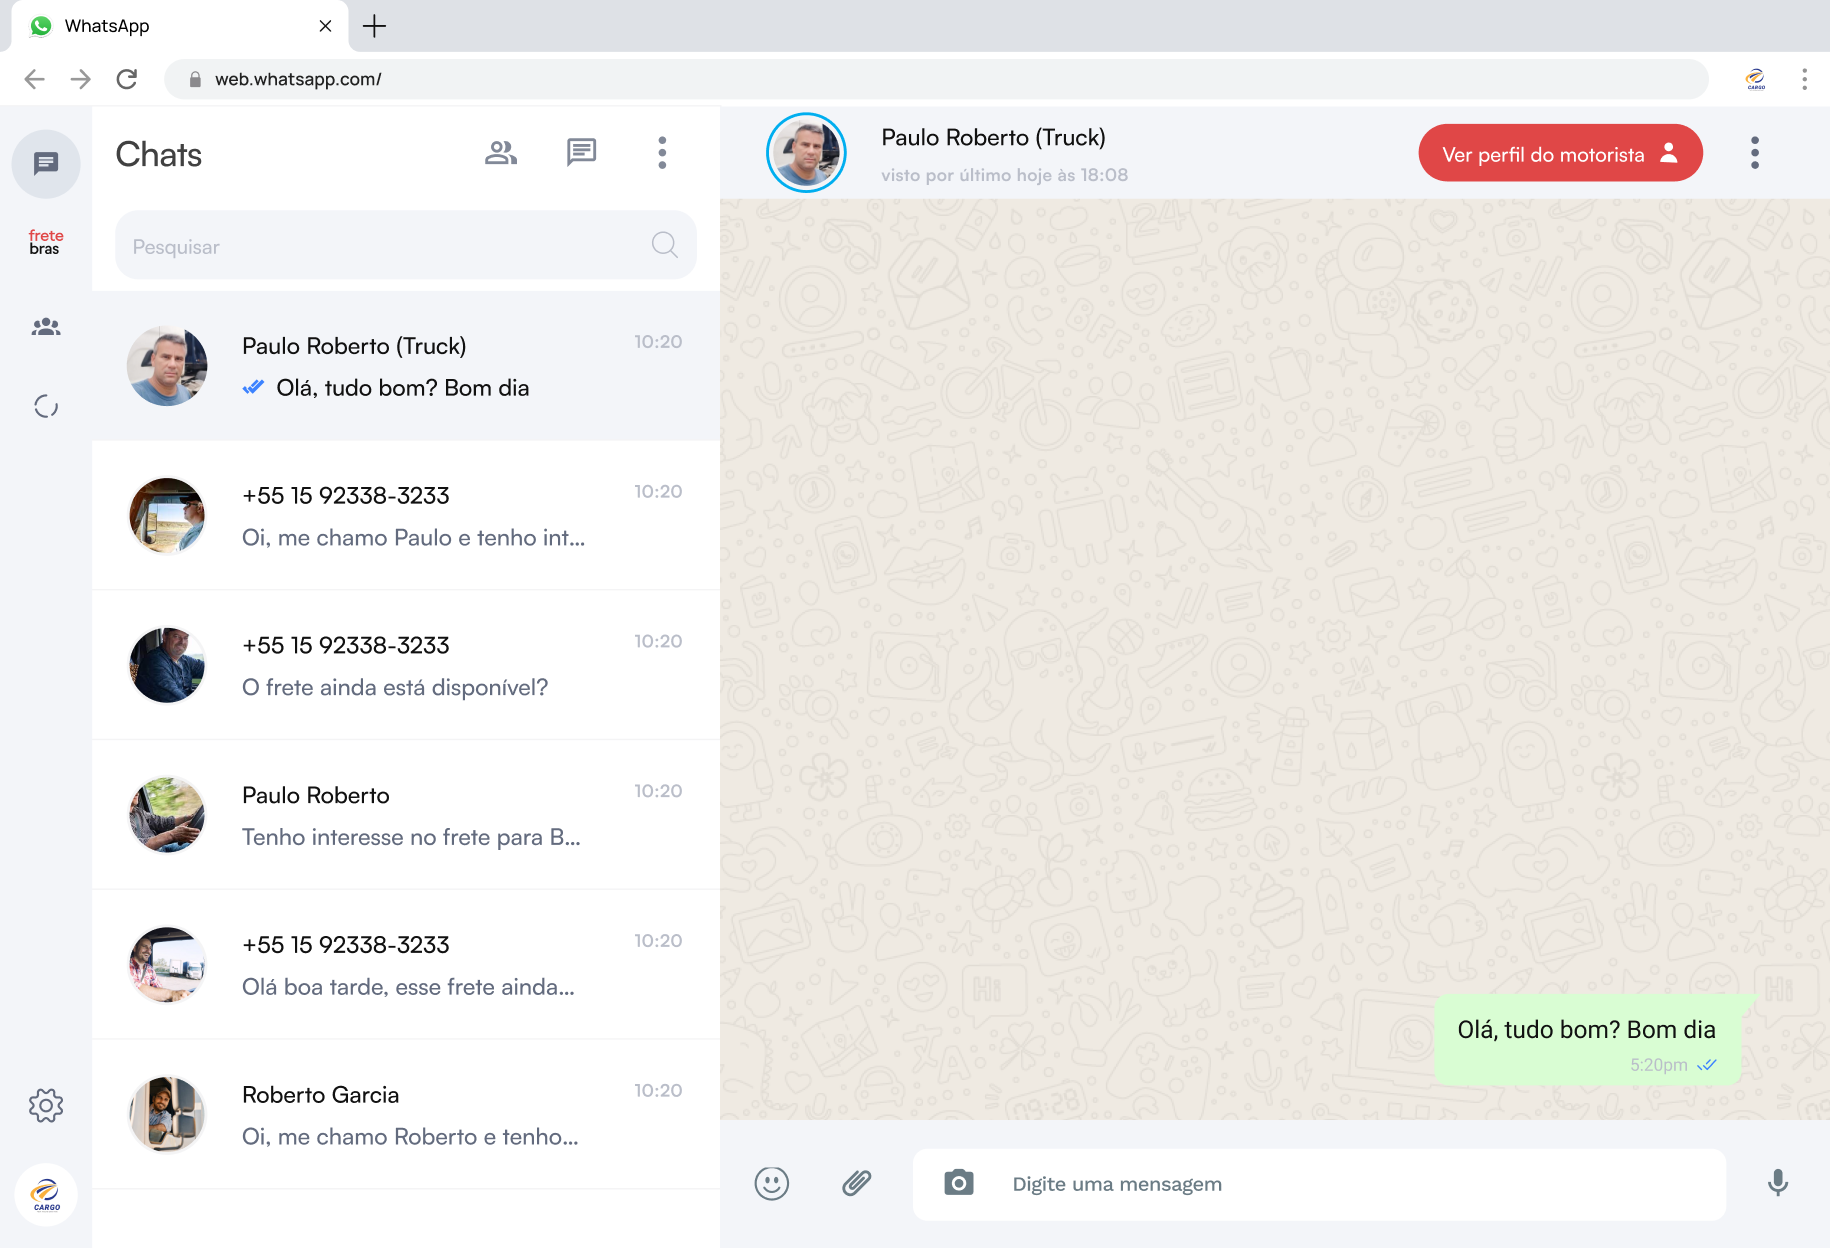
Task: Click the camera icon in message box
Action: (958, 1183)
